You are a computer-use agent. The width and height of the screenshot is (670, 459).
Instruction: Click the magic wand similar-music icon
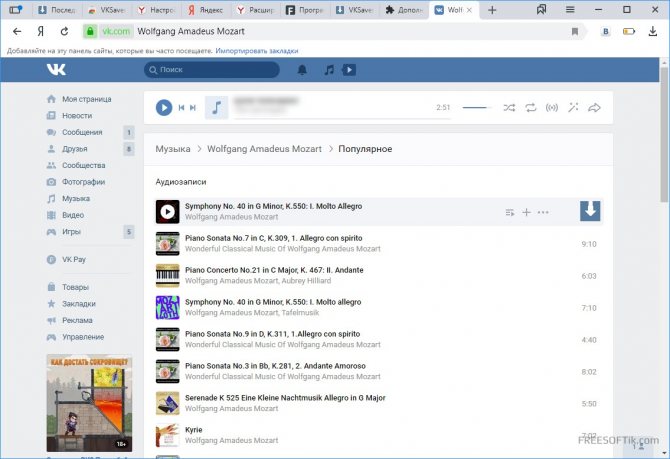[573, 108]
